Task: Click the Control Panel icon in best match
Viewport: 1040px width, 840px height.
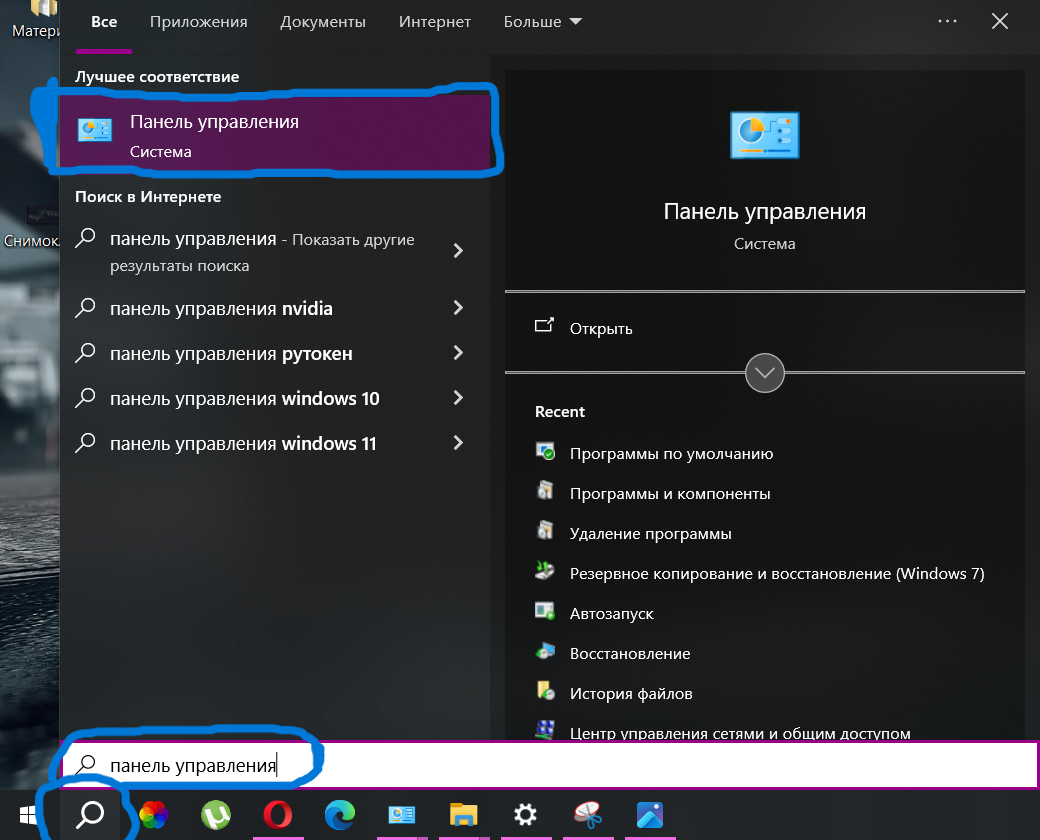Action: pos(95,130)
